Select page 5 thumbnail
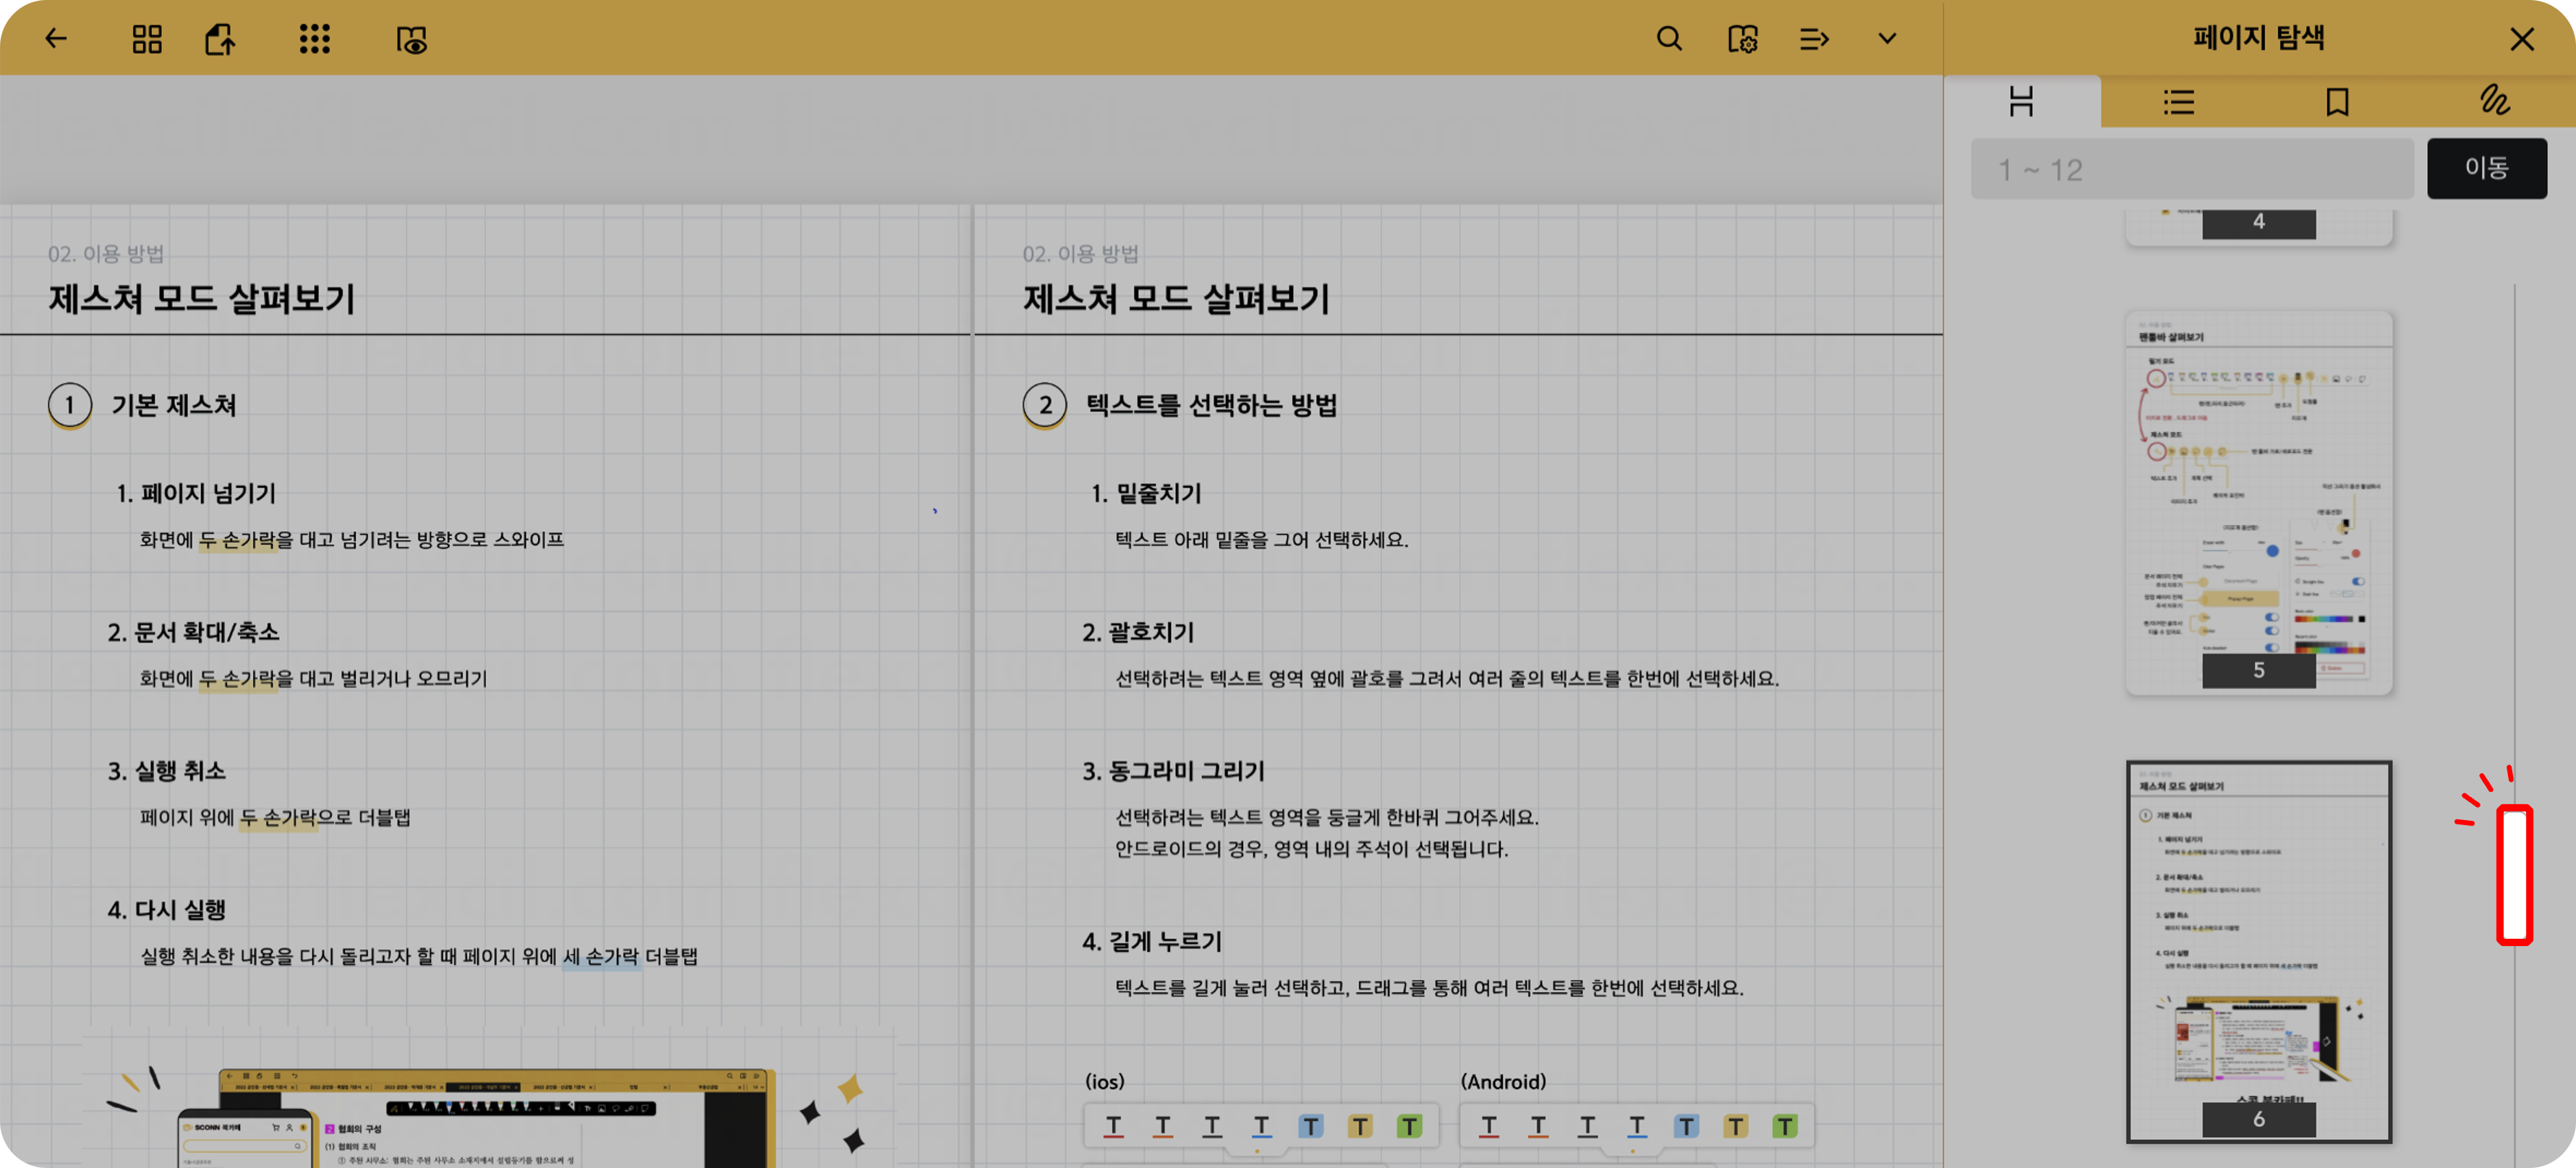Screen dimensions: 2576x1168 pos(2259,502)
